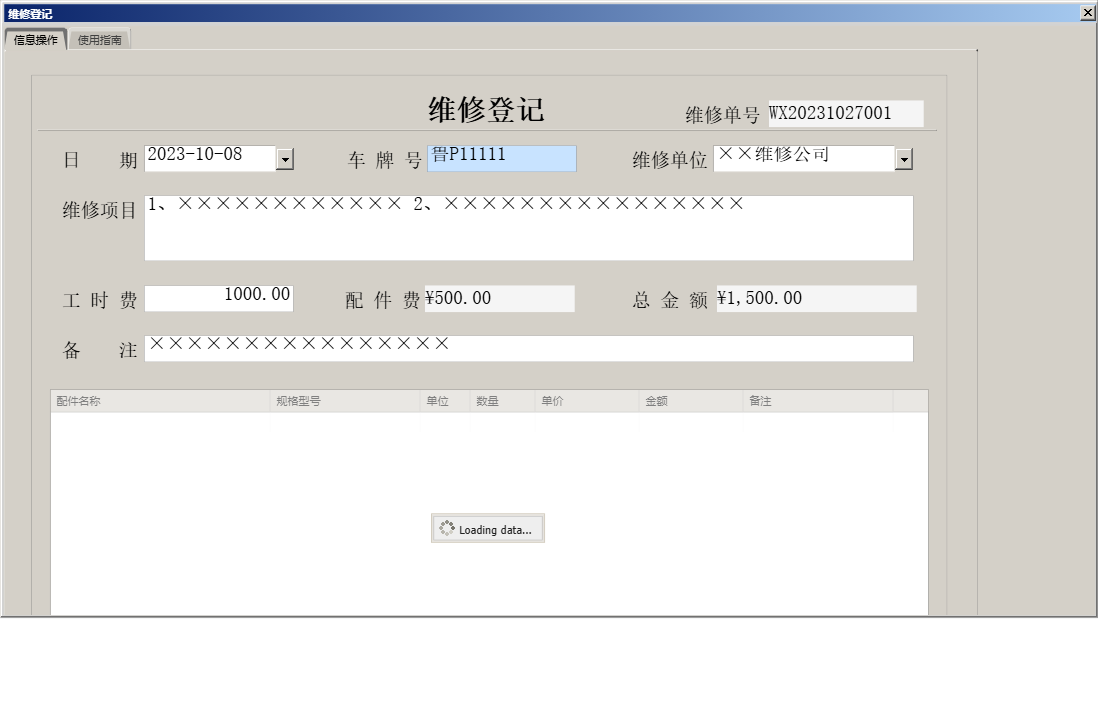The width and height of the screenshot is (1098, 727).
Task: Click the 维修单号 field showing WX20231027001
Action: [x=843, y=113]
